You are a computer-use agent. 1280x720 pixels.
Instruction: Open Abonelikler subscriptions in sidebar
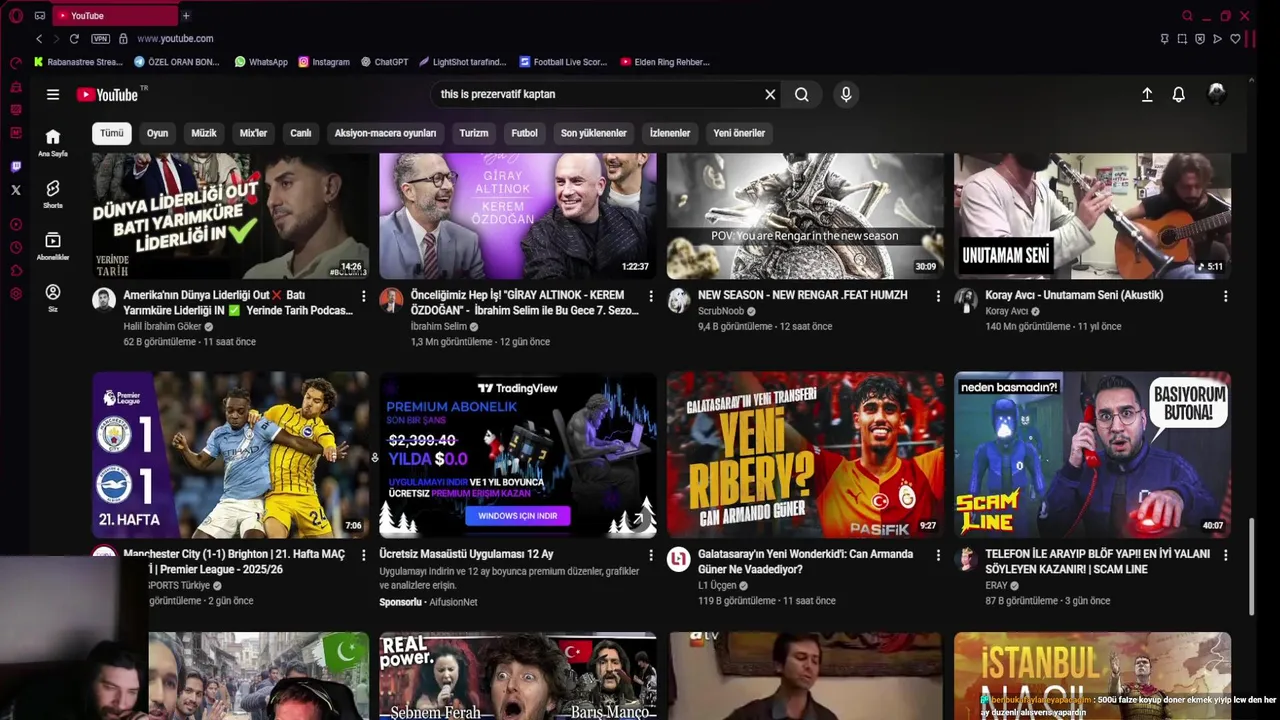point(53,246)
